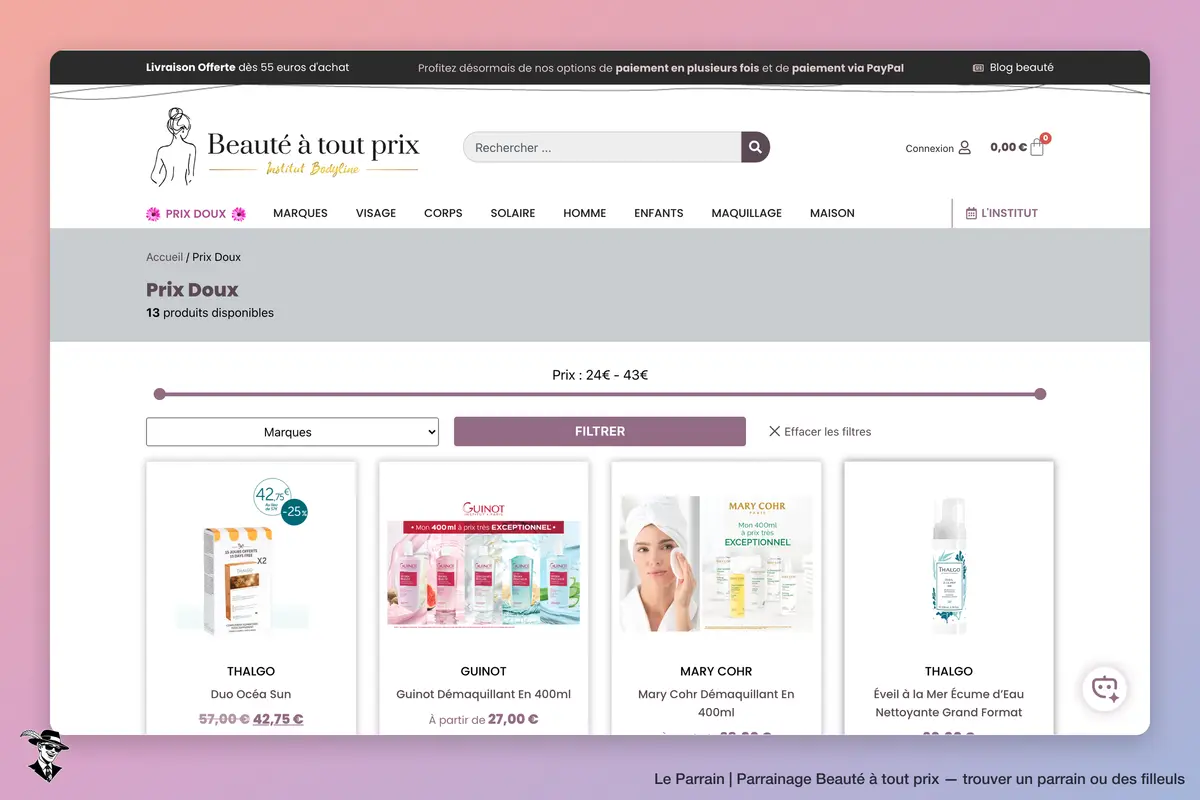Click Effacer les filtres link
Image resolution: width=1200 pixels, height=800 pixels.
828,432
